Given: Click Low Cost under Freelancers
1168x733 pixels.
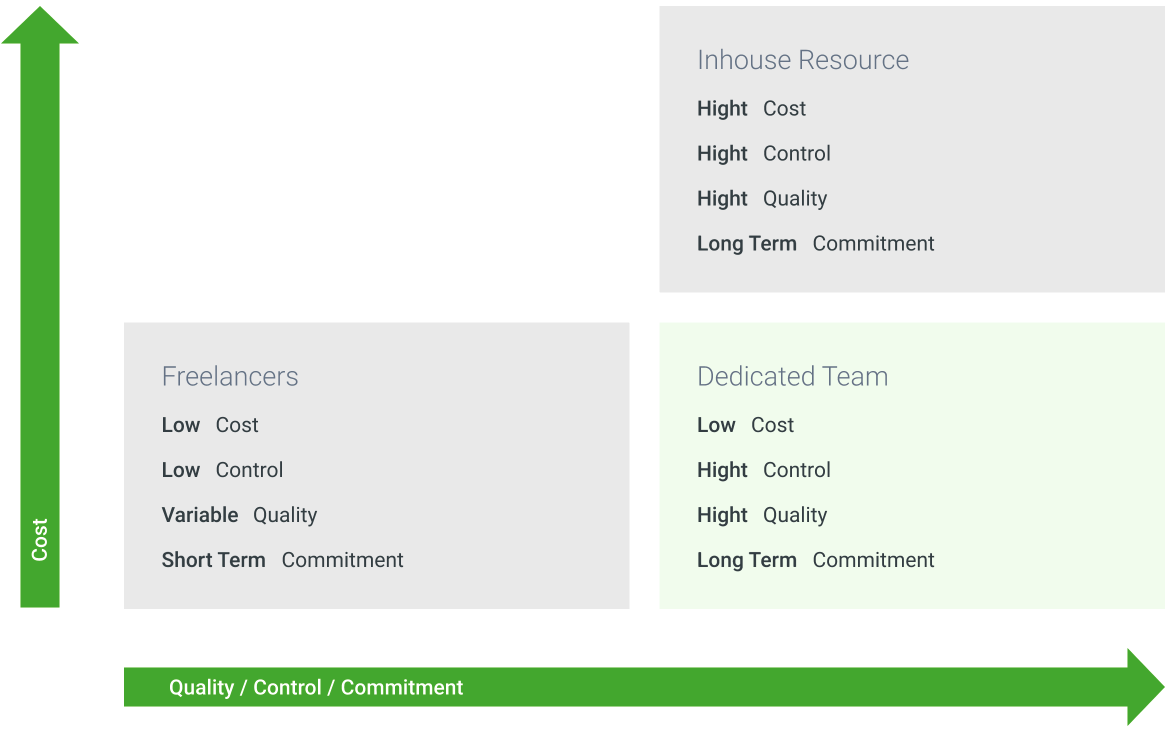Looking at the screenshot, I should click(210, 425).
